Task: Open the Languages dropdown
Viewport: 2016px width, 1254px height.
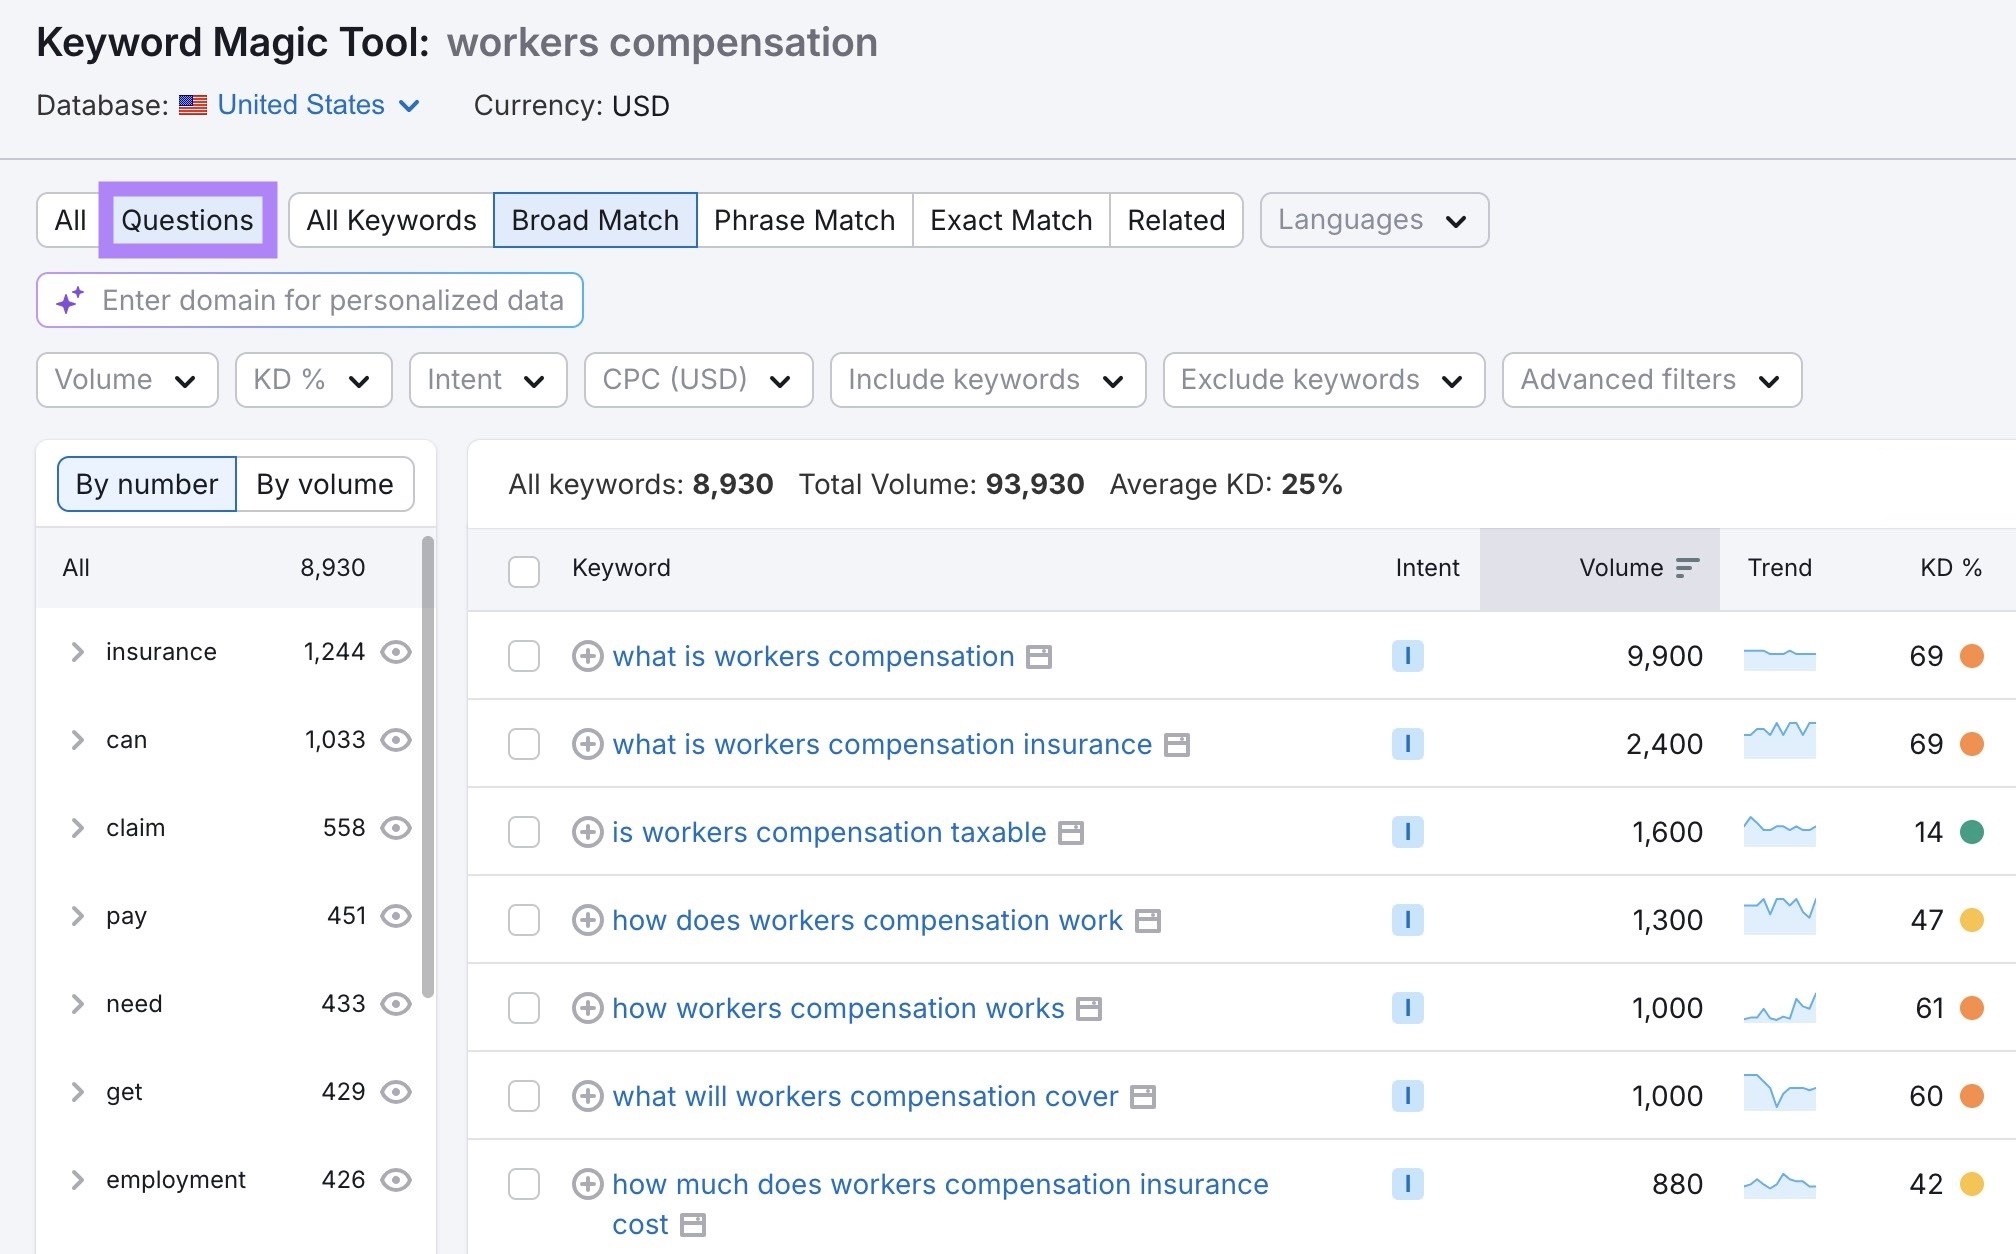Action: [1374, 220]
